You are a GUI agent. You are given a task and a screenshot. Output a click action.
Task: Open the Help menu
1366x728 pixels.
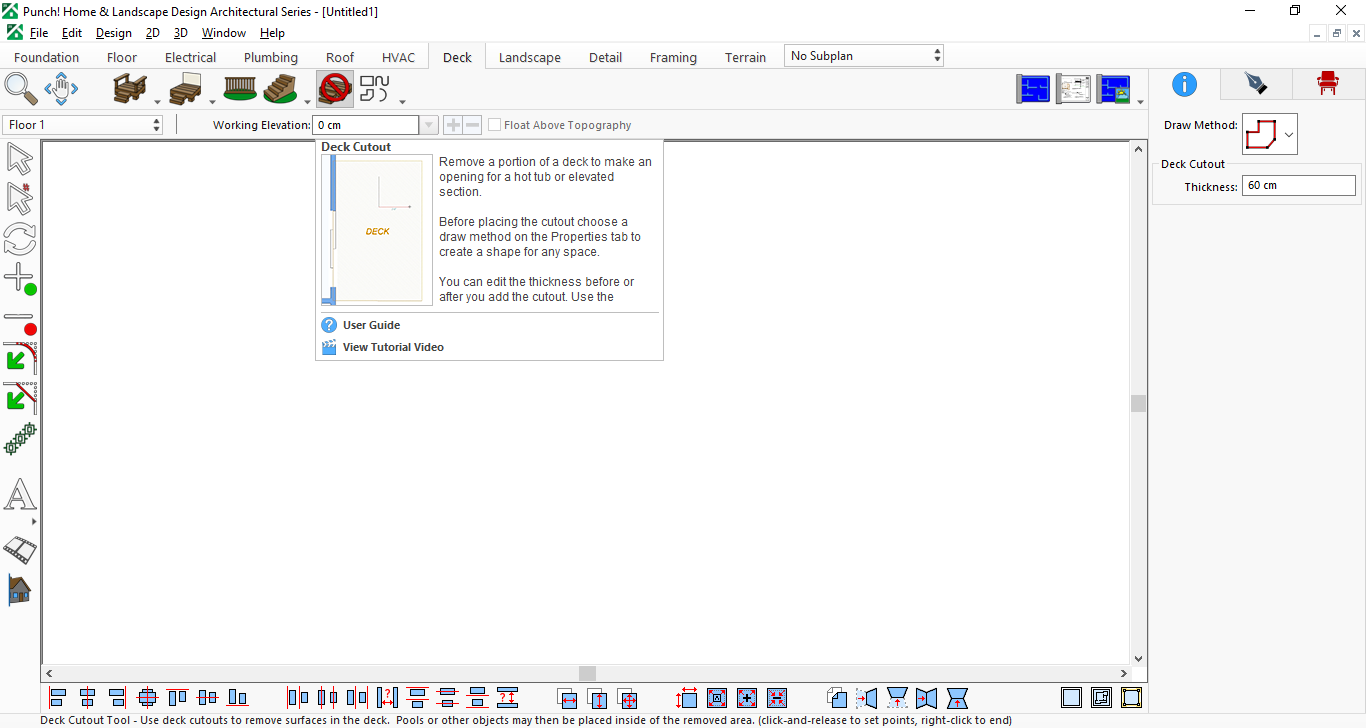(272, 33)
